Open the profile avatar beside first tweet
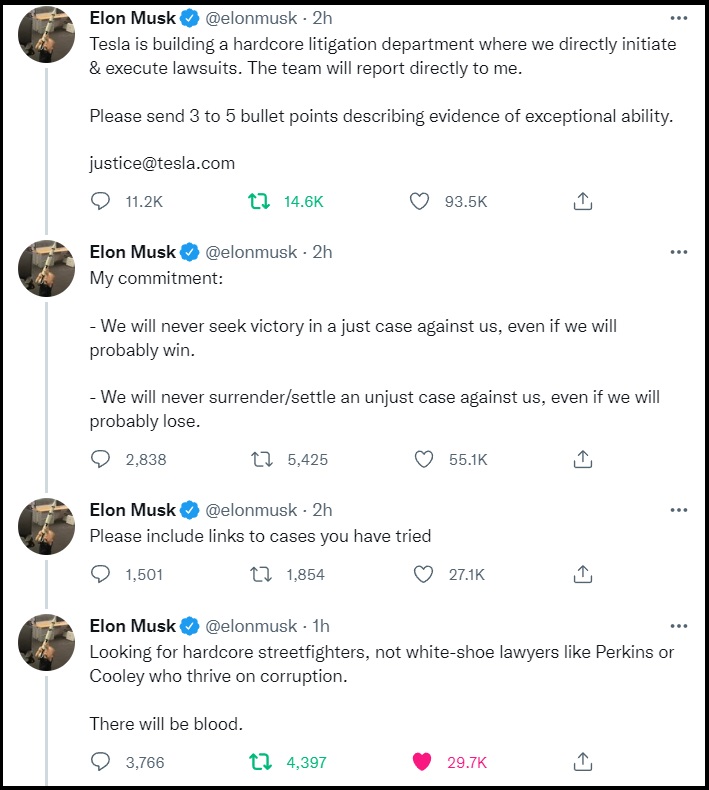Image resolution: width=709 pixels, height=790 pixels. (46, 35)
